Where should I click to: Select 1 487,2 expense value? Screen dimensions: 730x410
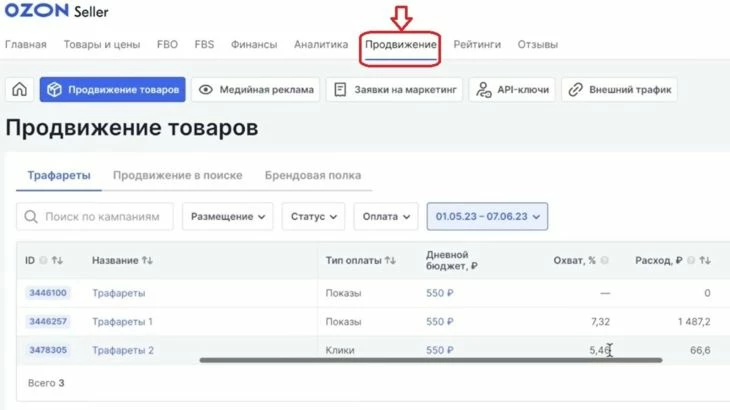[x=694, y=322]
